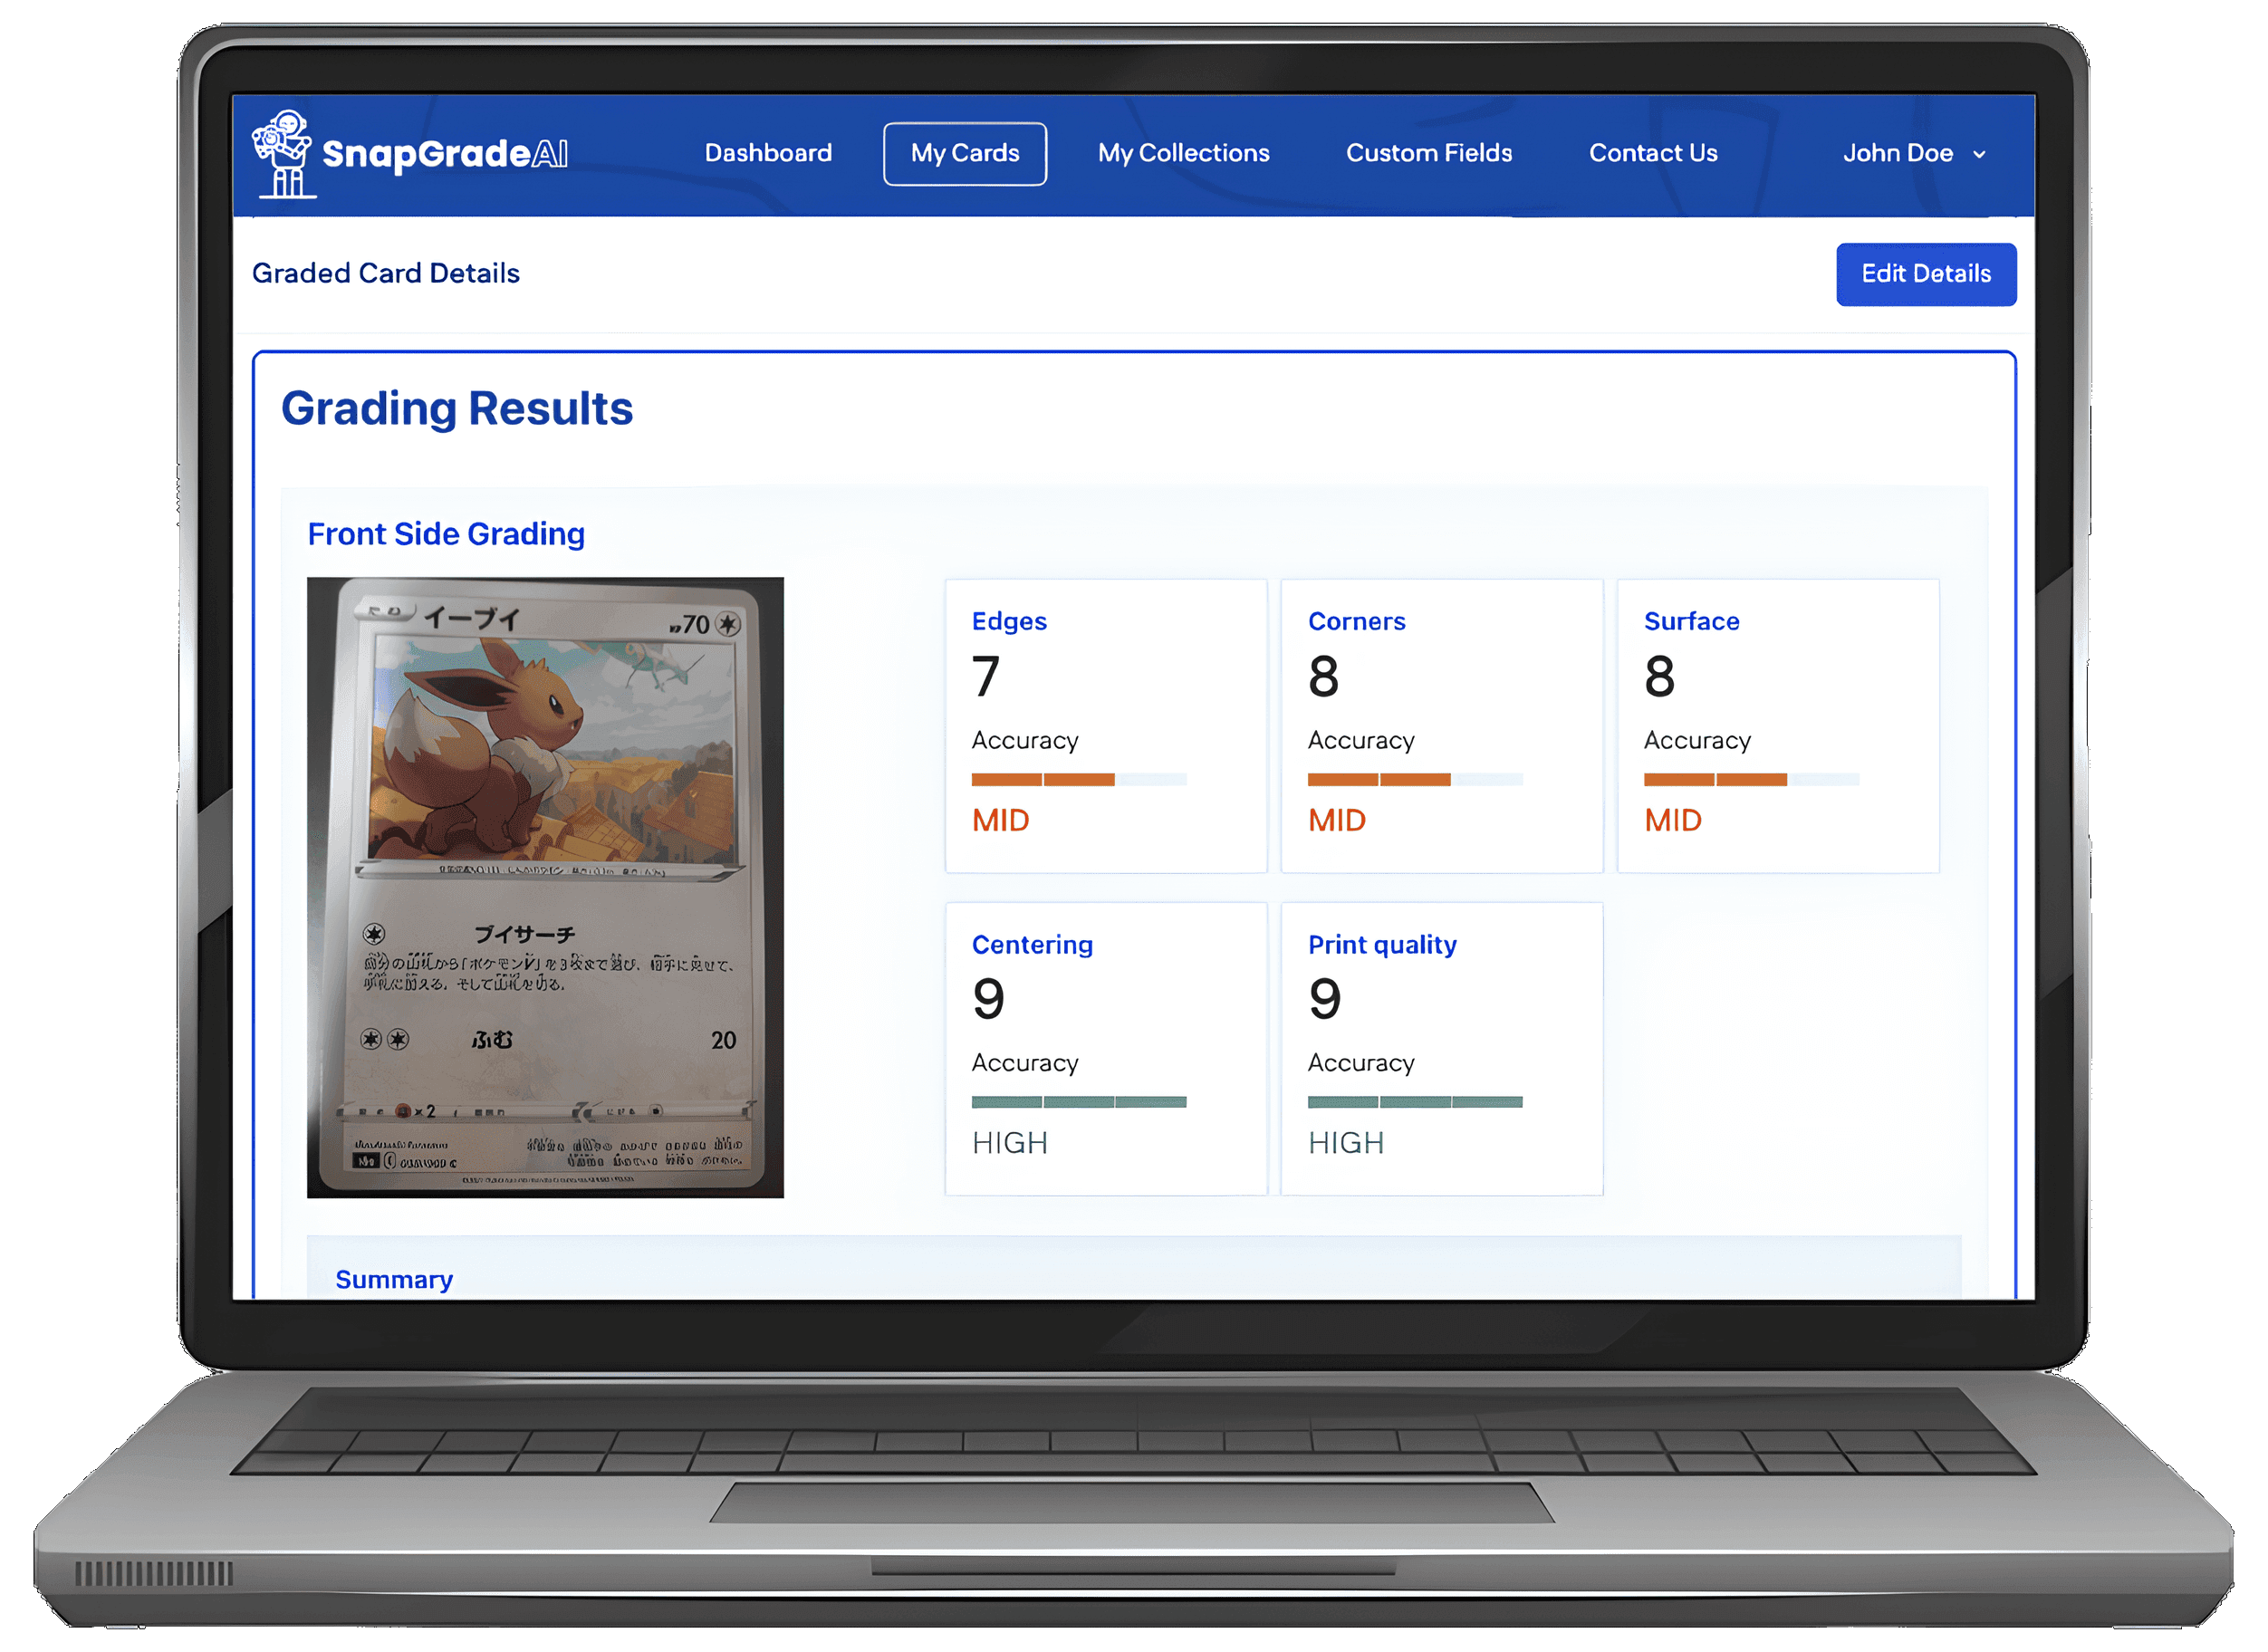
Task: Click the Print quality score value 9
Action: (x=1324, y=999)
